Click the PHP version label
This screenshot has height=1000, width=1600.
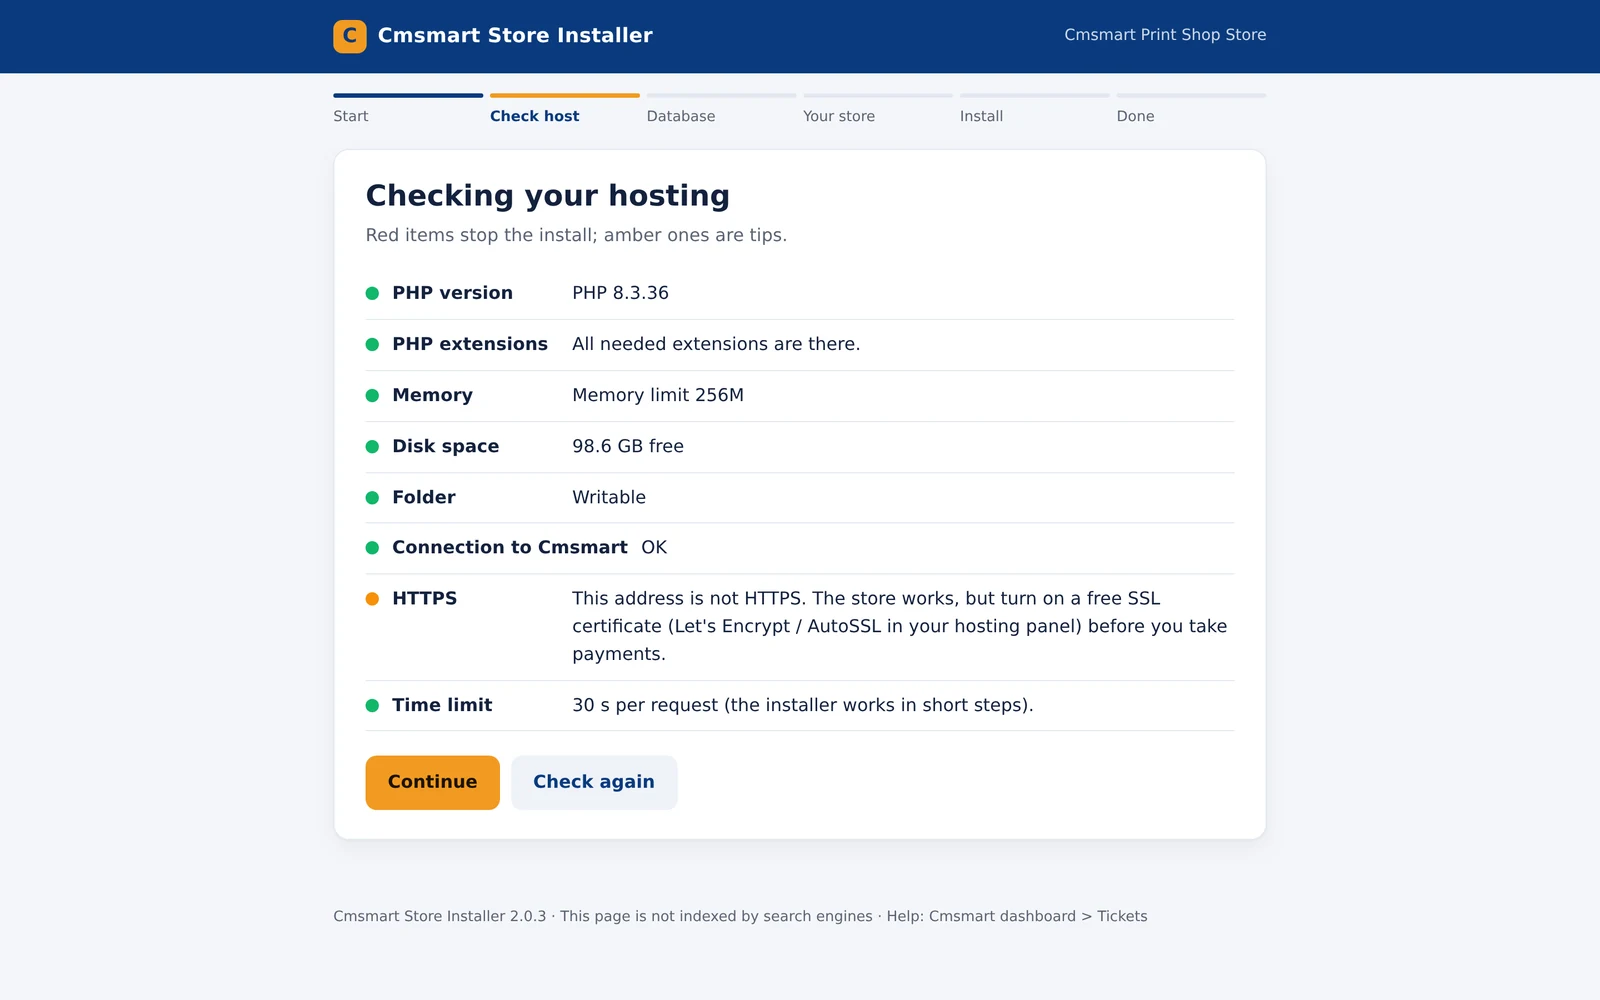(452, 293)
